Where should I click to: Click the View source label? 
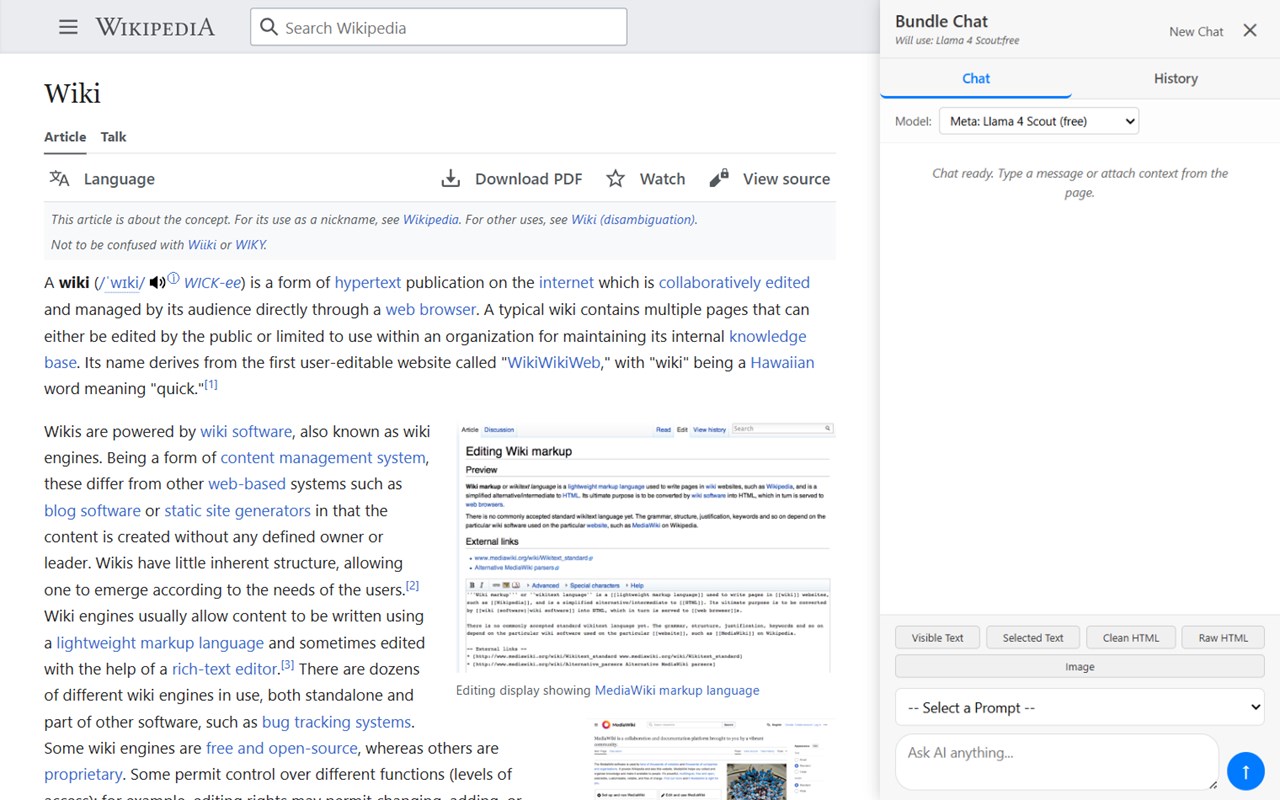[x=786, y=179]
